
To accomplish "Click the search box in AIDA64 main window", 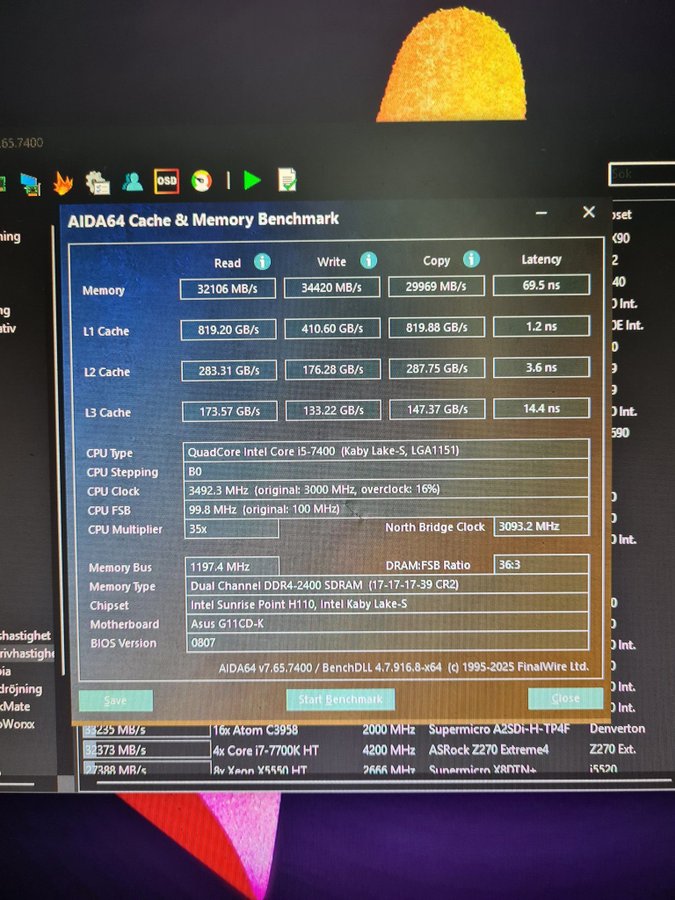I will (642, 174).
